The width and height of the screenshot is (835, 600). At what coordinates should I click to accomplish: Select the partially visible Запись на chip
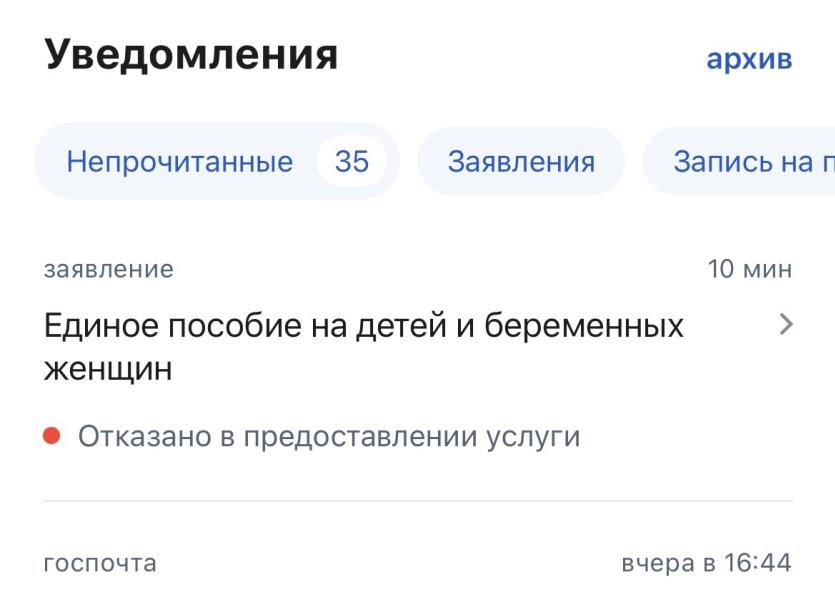[752, 162]
